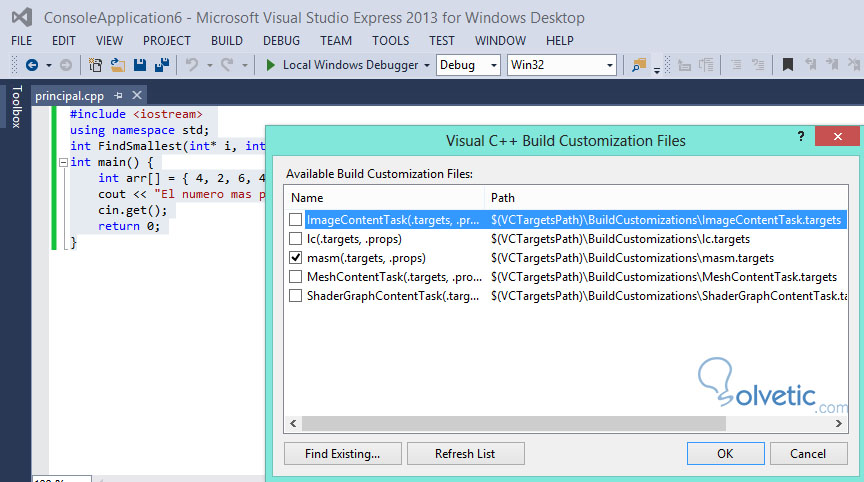Click the Undo arrow icon
Image resolution: width=864 pixels, height=482 pixels.
192,65
